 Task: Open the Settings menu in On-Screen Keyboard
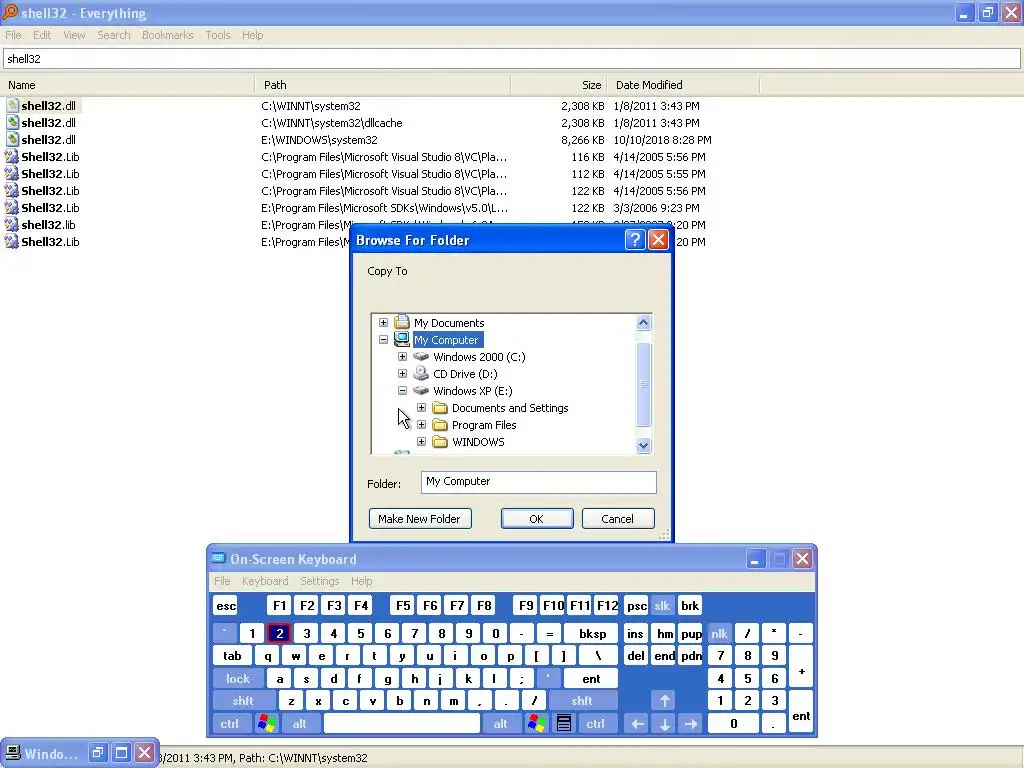(x=320, y=581)
